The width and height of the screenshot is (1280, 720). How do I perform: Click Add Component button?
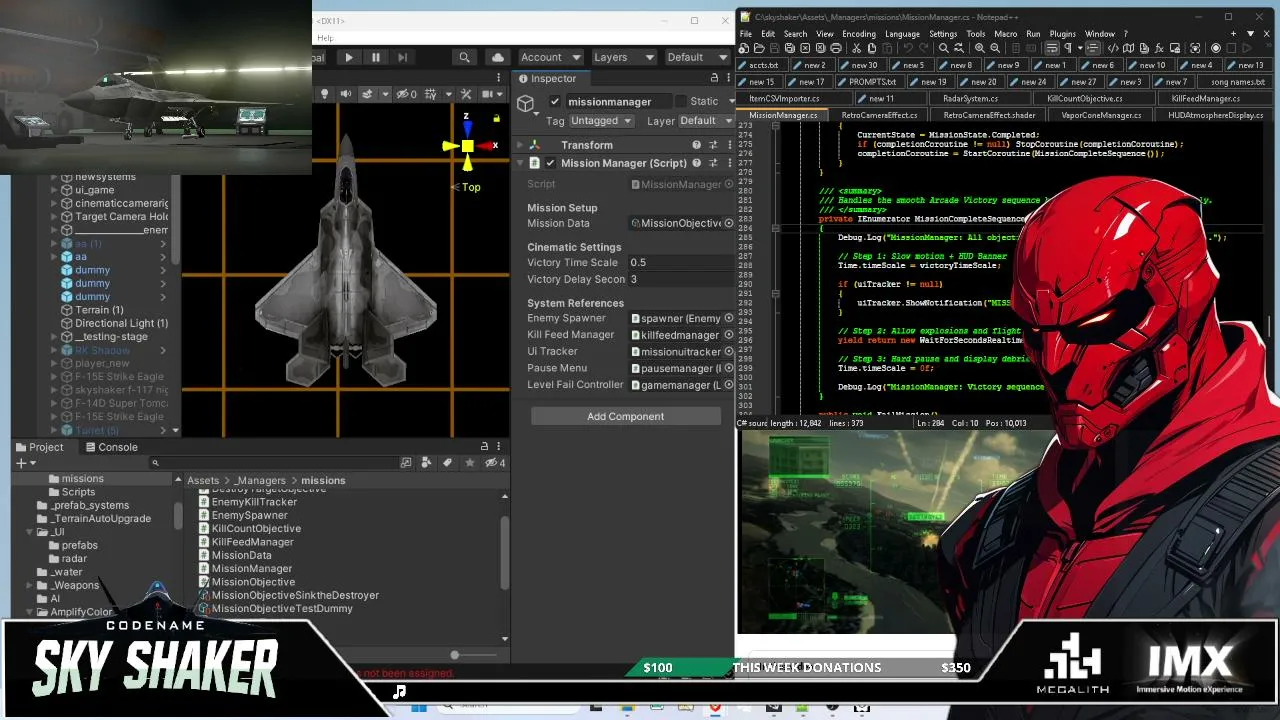625,416
